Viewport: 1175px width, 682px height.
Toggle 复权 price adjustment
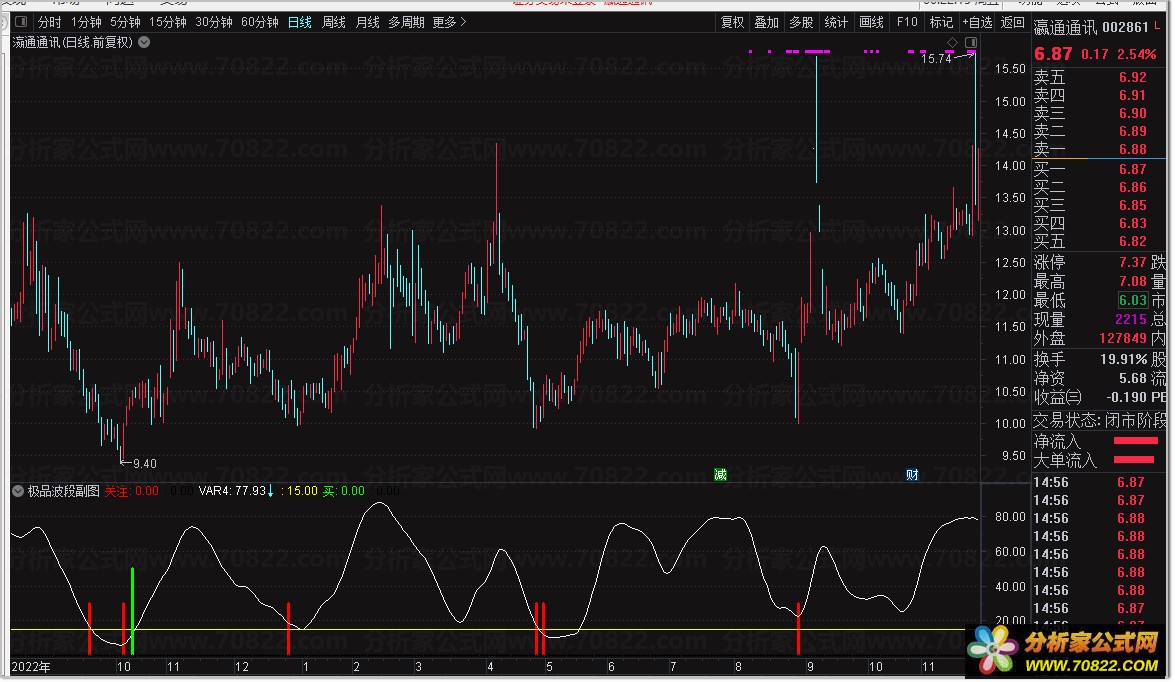tap(732, 22)
